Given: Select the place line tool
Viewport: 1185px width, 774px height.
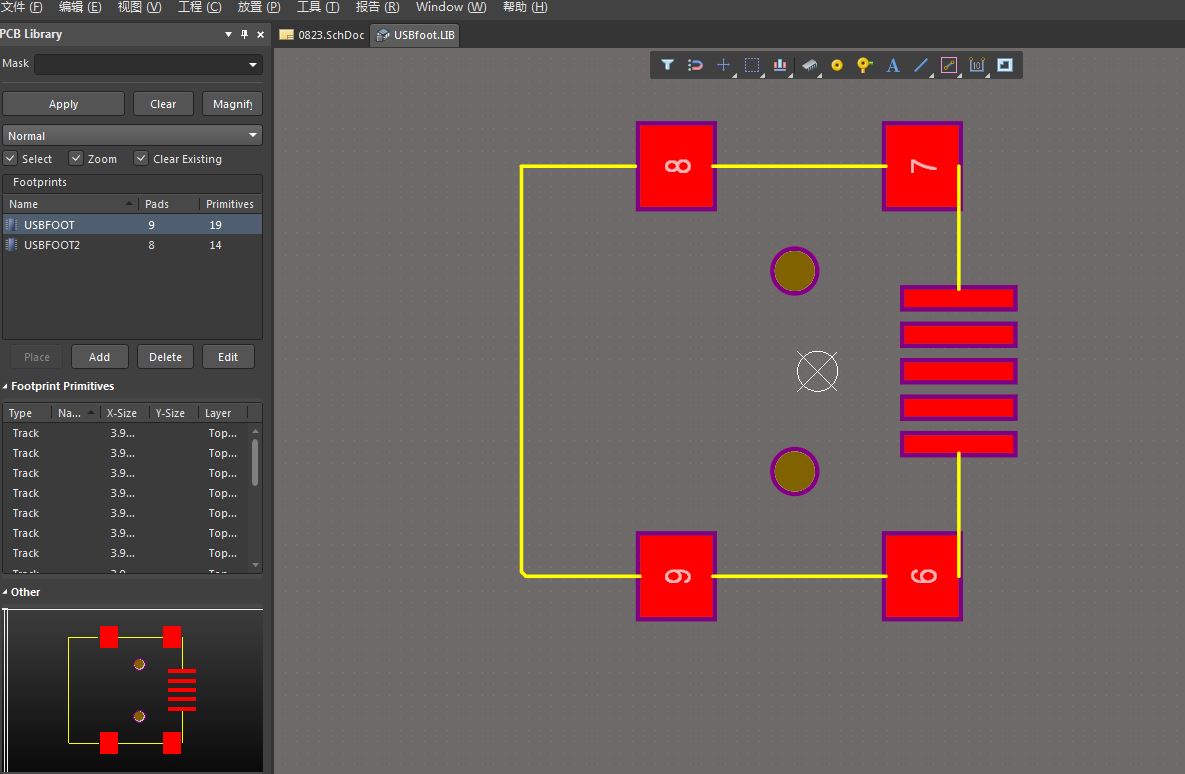Looking at the screenshot, I should point(920,65).
